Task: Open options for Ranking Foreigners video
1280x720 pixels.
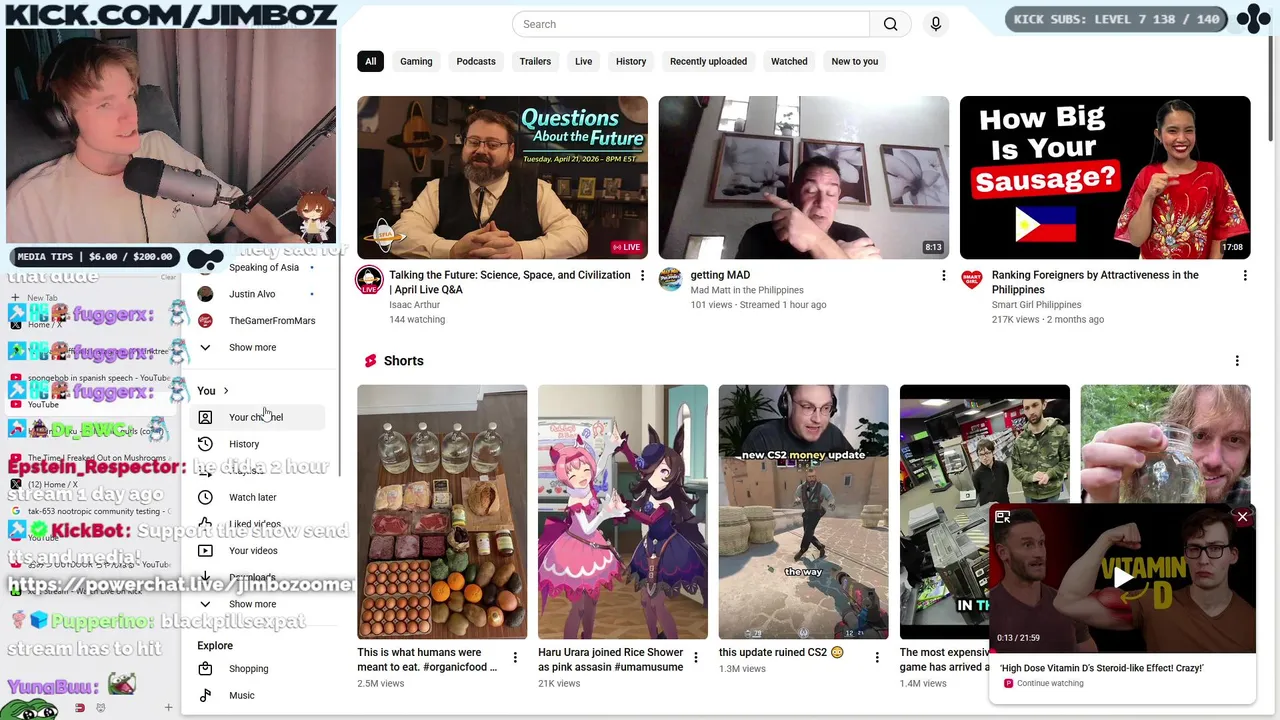Action: pos(1245,276)
